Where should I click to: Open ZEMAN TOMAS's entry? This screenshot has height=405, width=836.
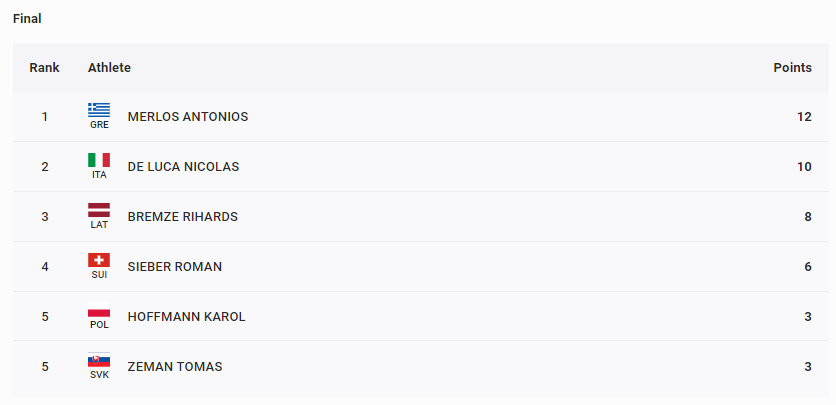pyautogui.click(x=175, y=367)
